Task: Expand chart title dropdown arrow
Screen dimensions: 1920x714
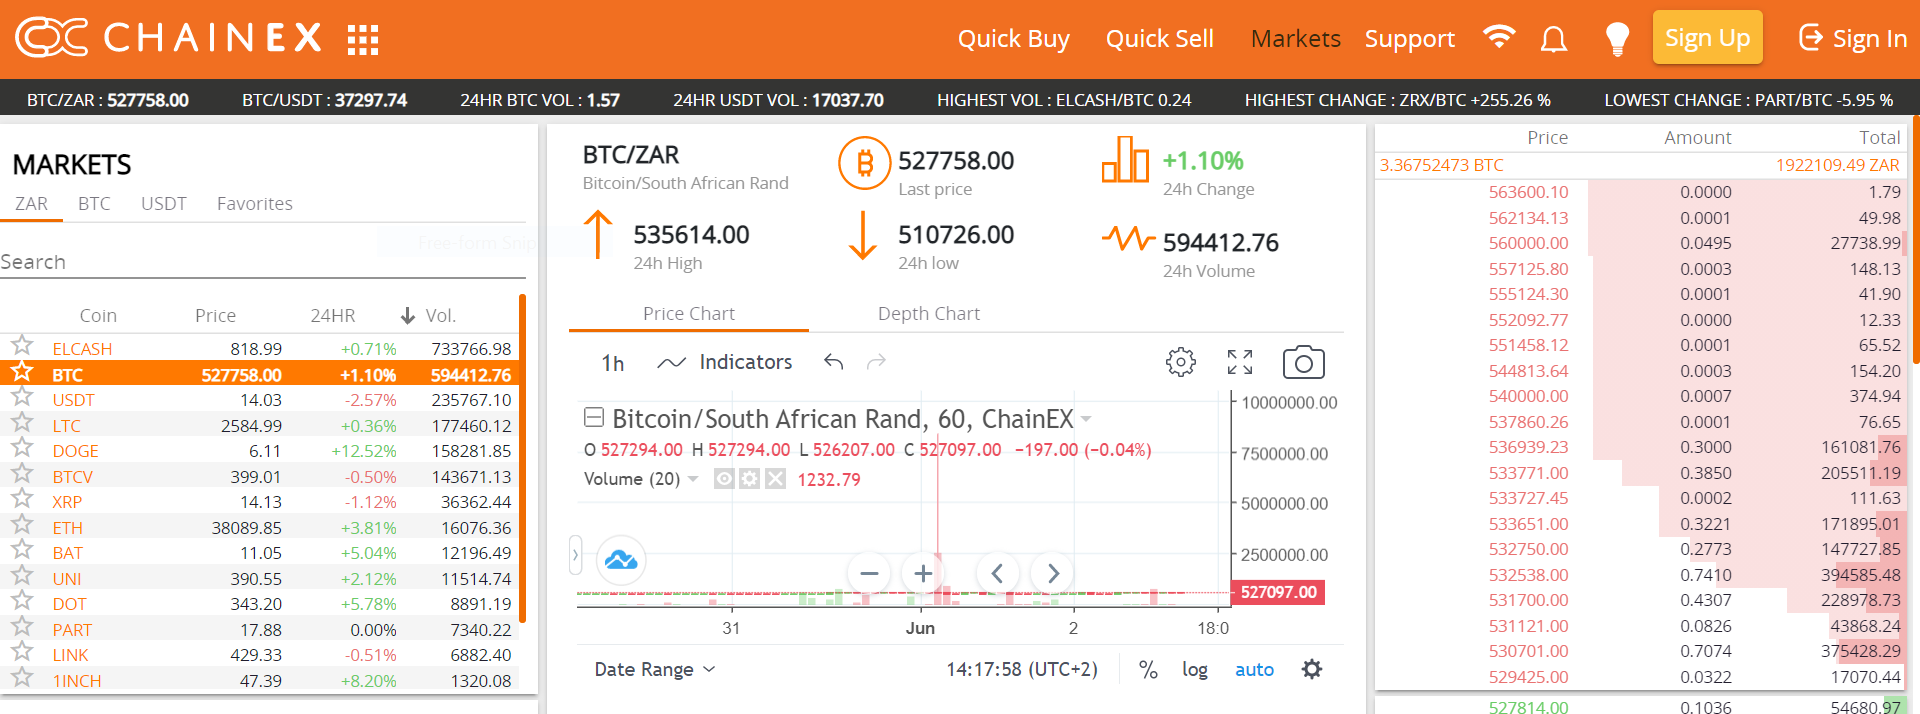Action: [1086, 419]
